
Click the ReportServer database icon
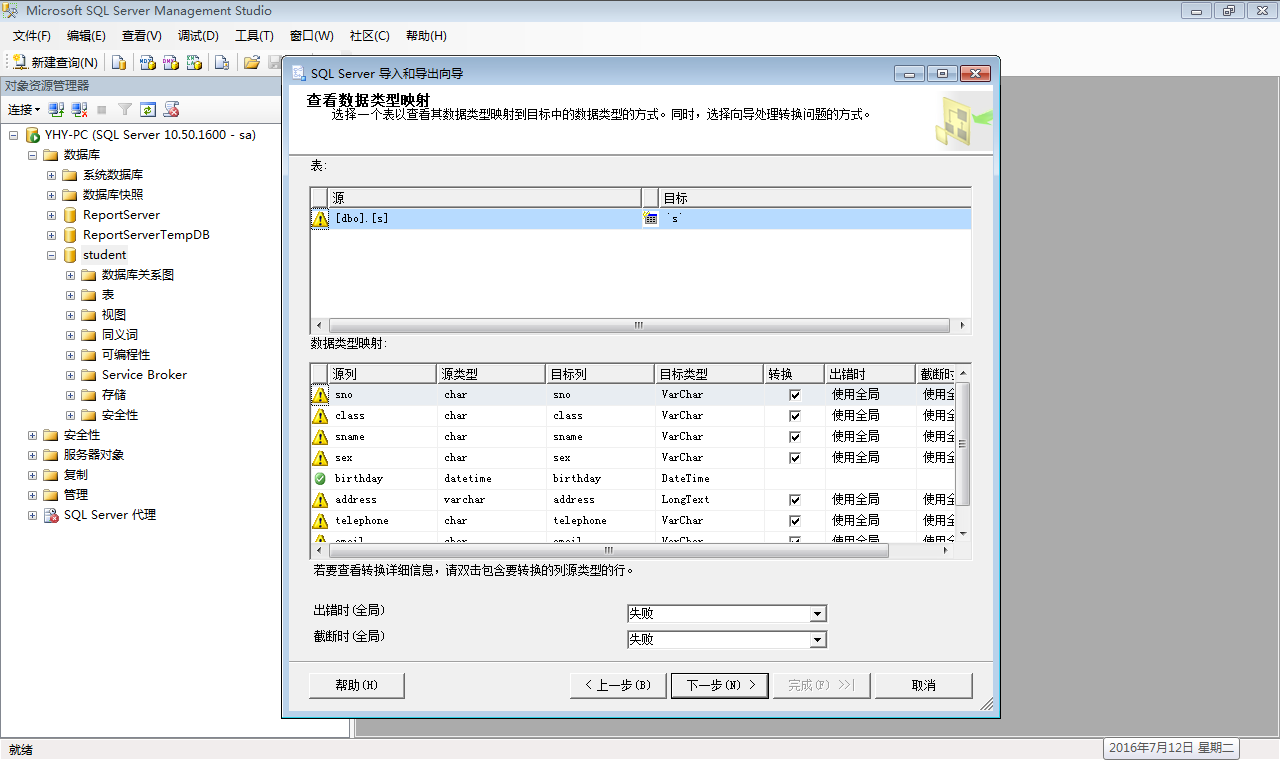click(x=70, y=215)
